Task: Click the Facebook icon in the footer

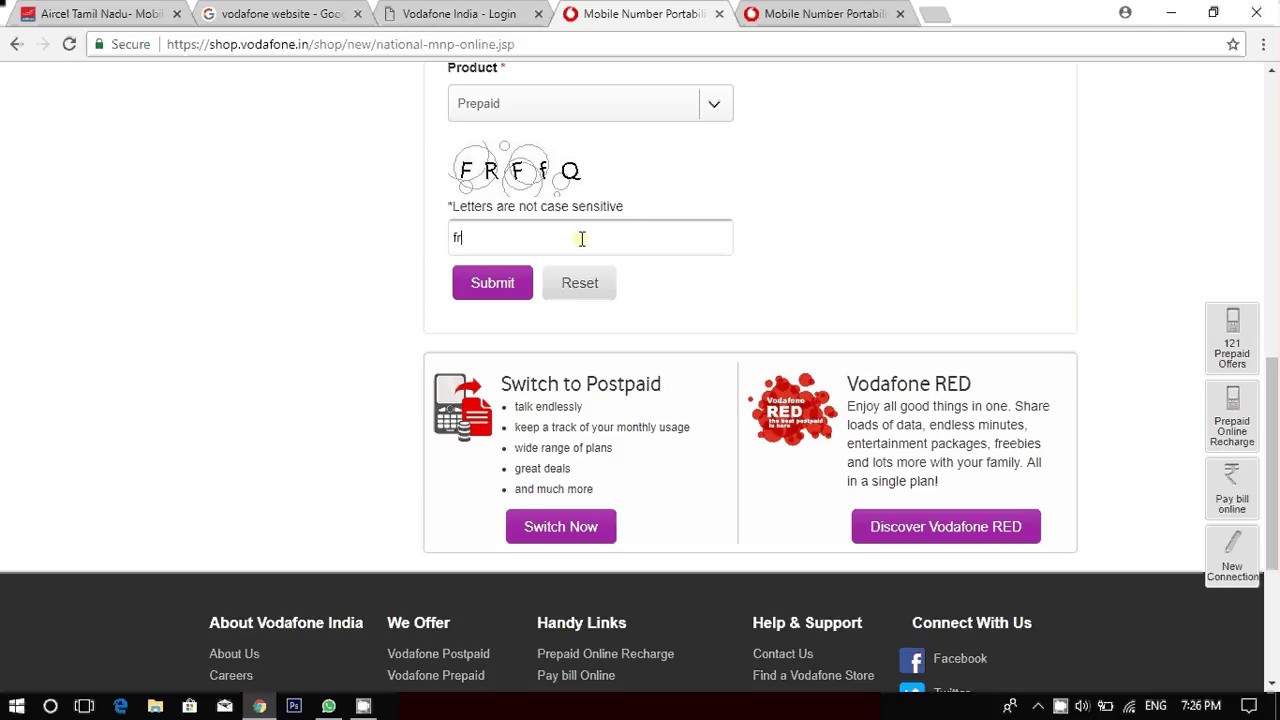Action: point(911,660)
